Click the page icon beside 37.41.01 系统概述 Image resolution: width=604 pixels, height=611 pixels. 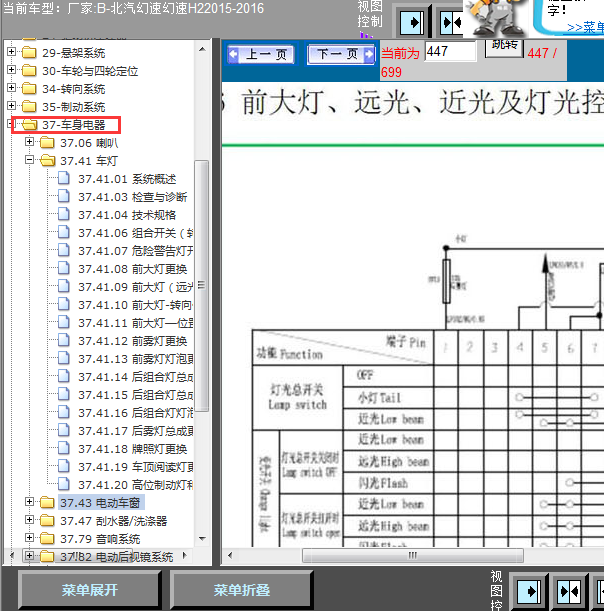[x=64, y=178]
